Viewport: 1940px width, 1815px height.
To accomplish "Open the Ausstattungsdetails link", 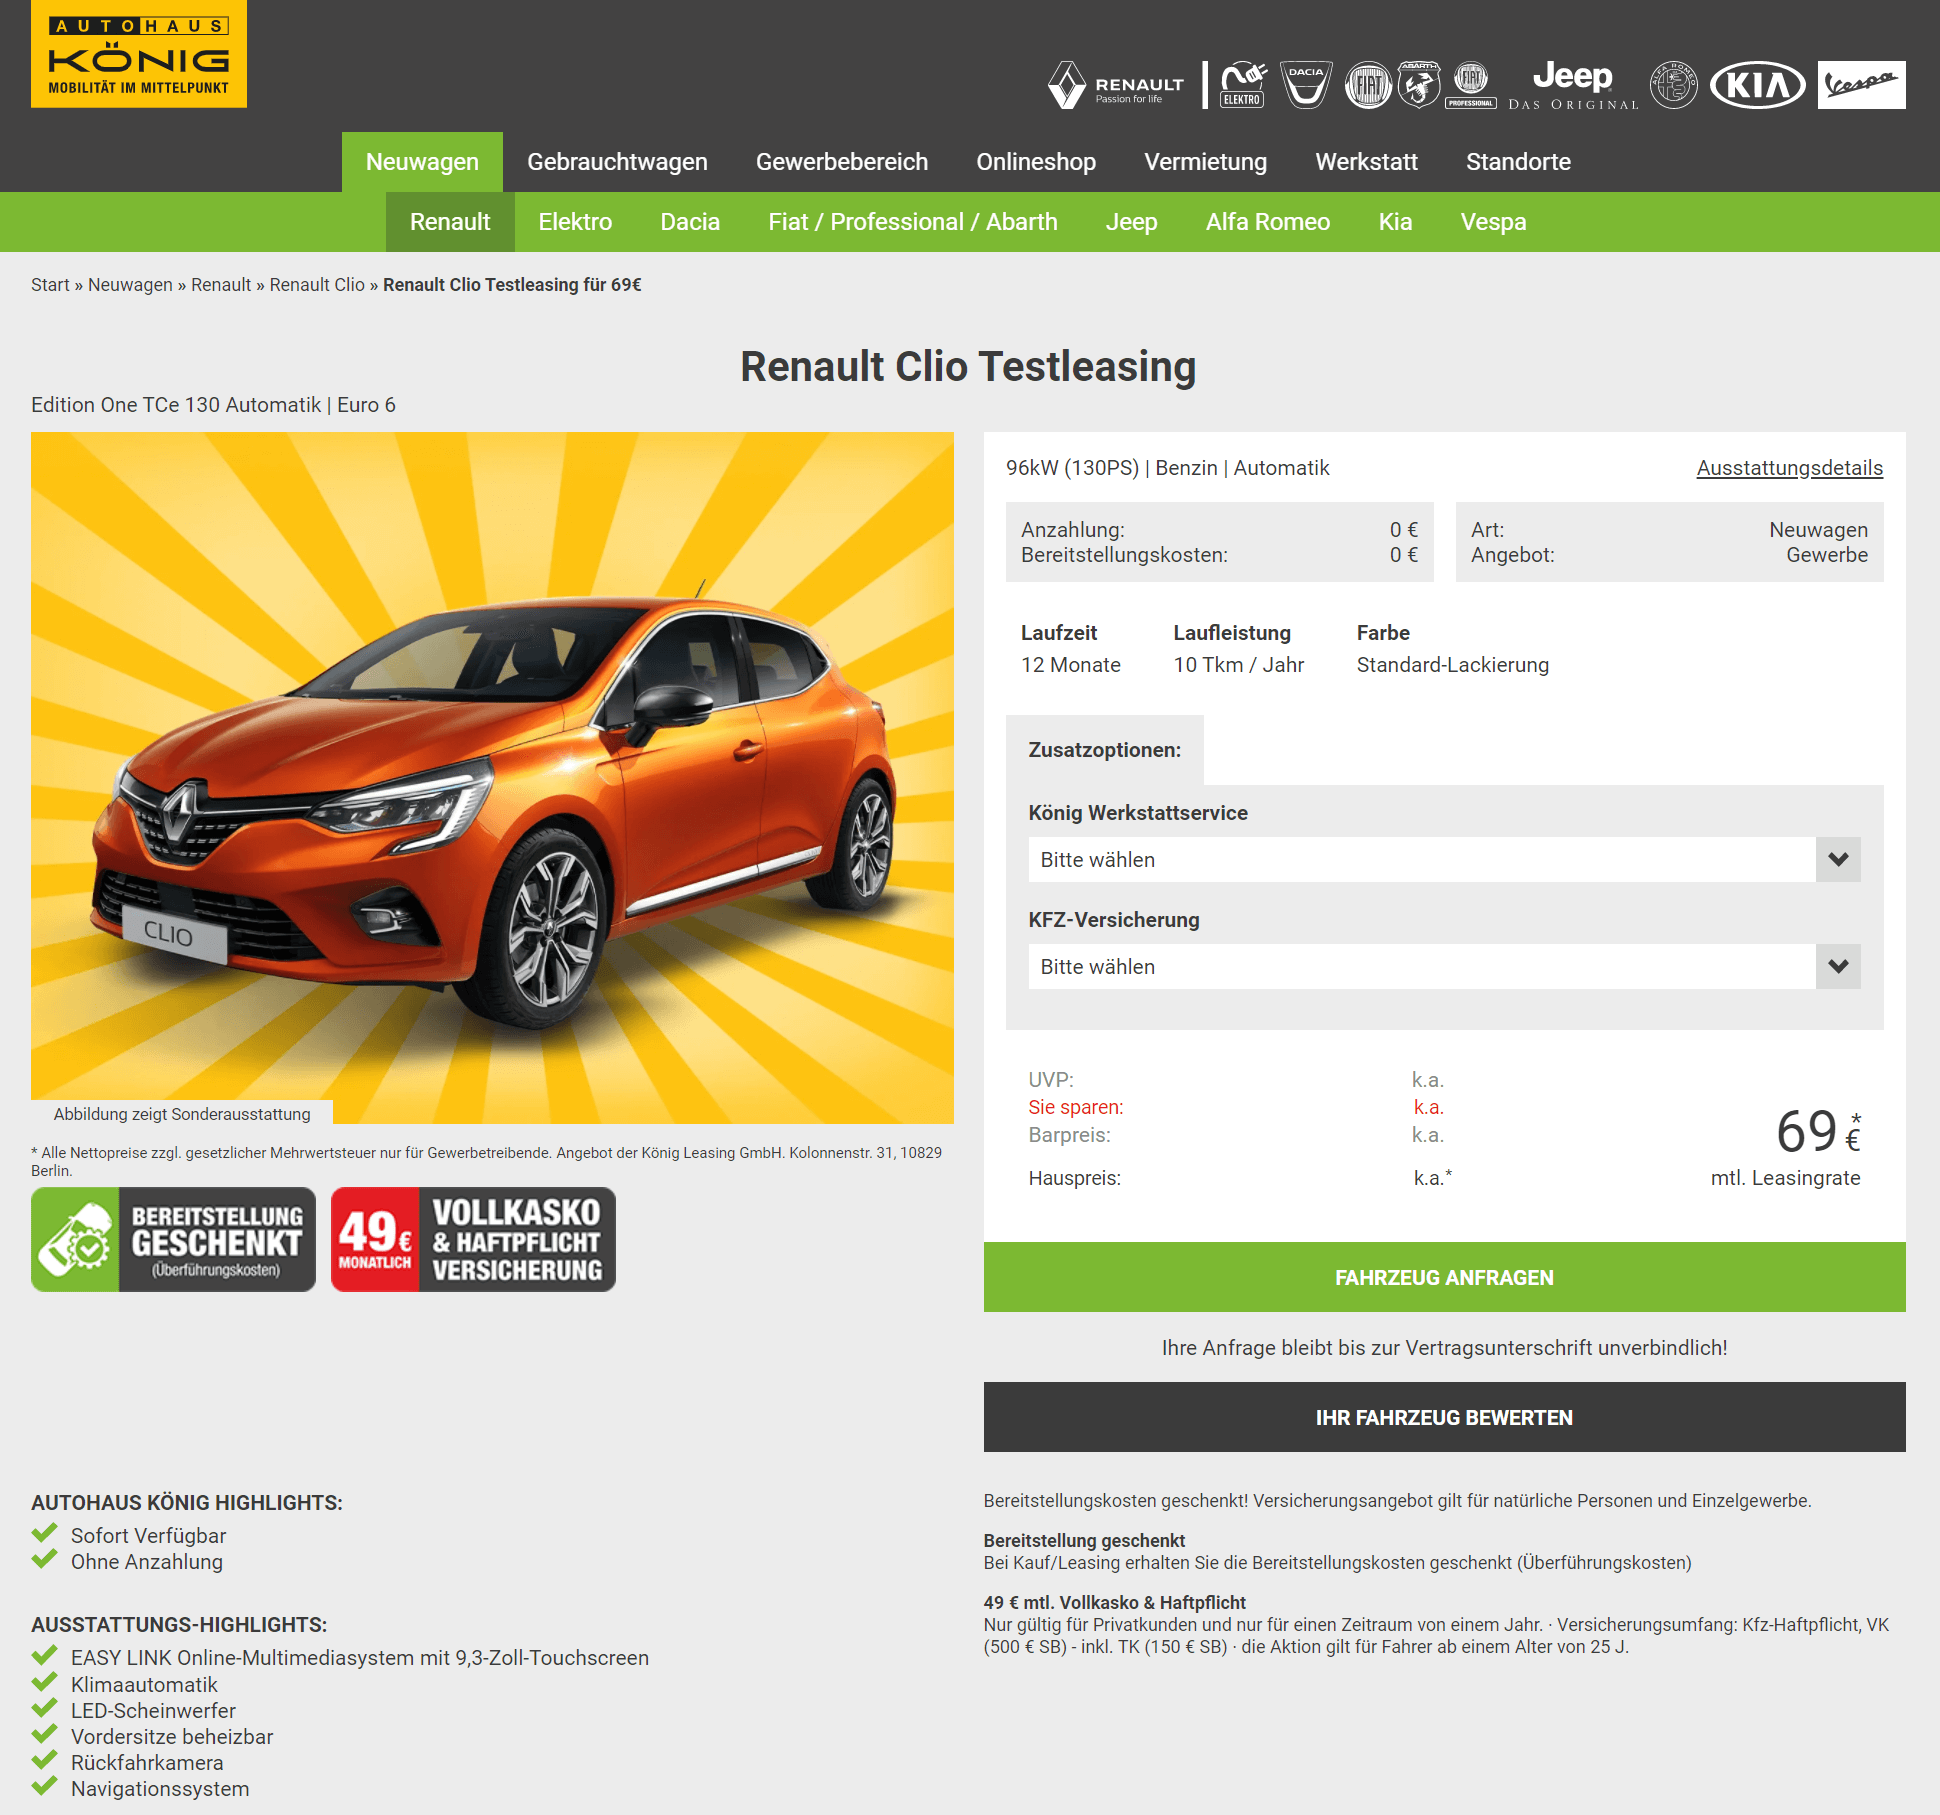I will (1789, 468).
